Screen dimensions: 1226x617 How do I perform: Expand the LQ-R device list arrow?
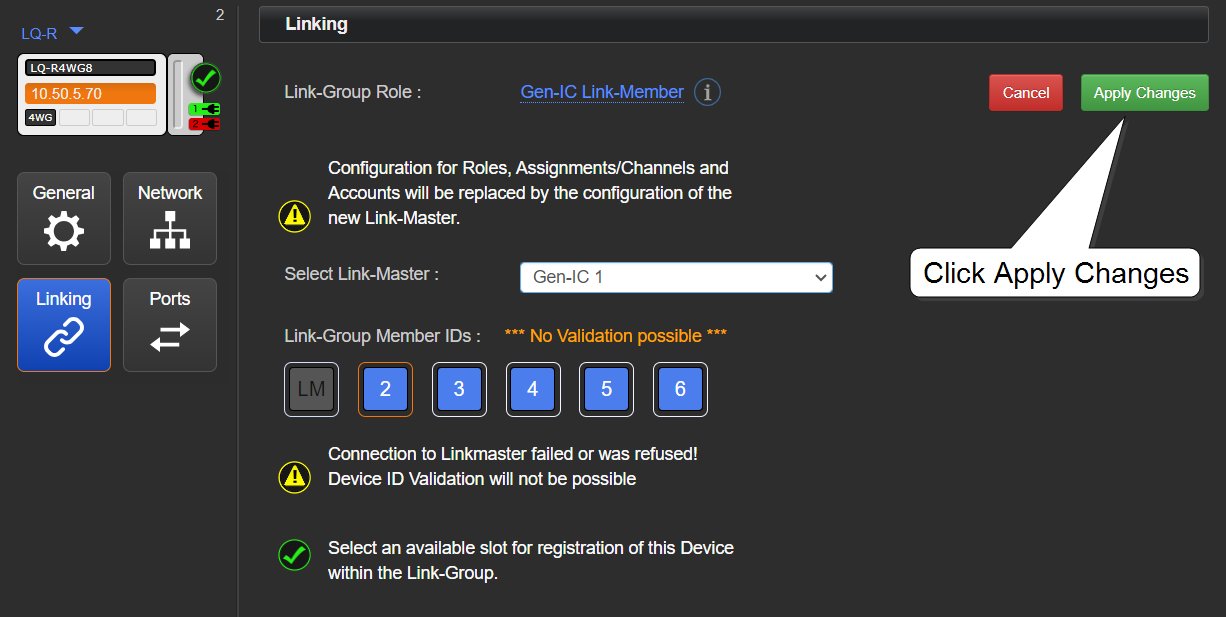76,32
